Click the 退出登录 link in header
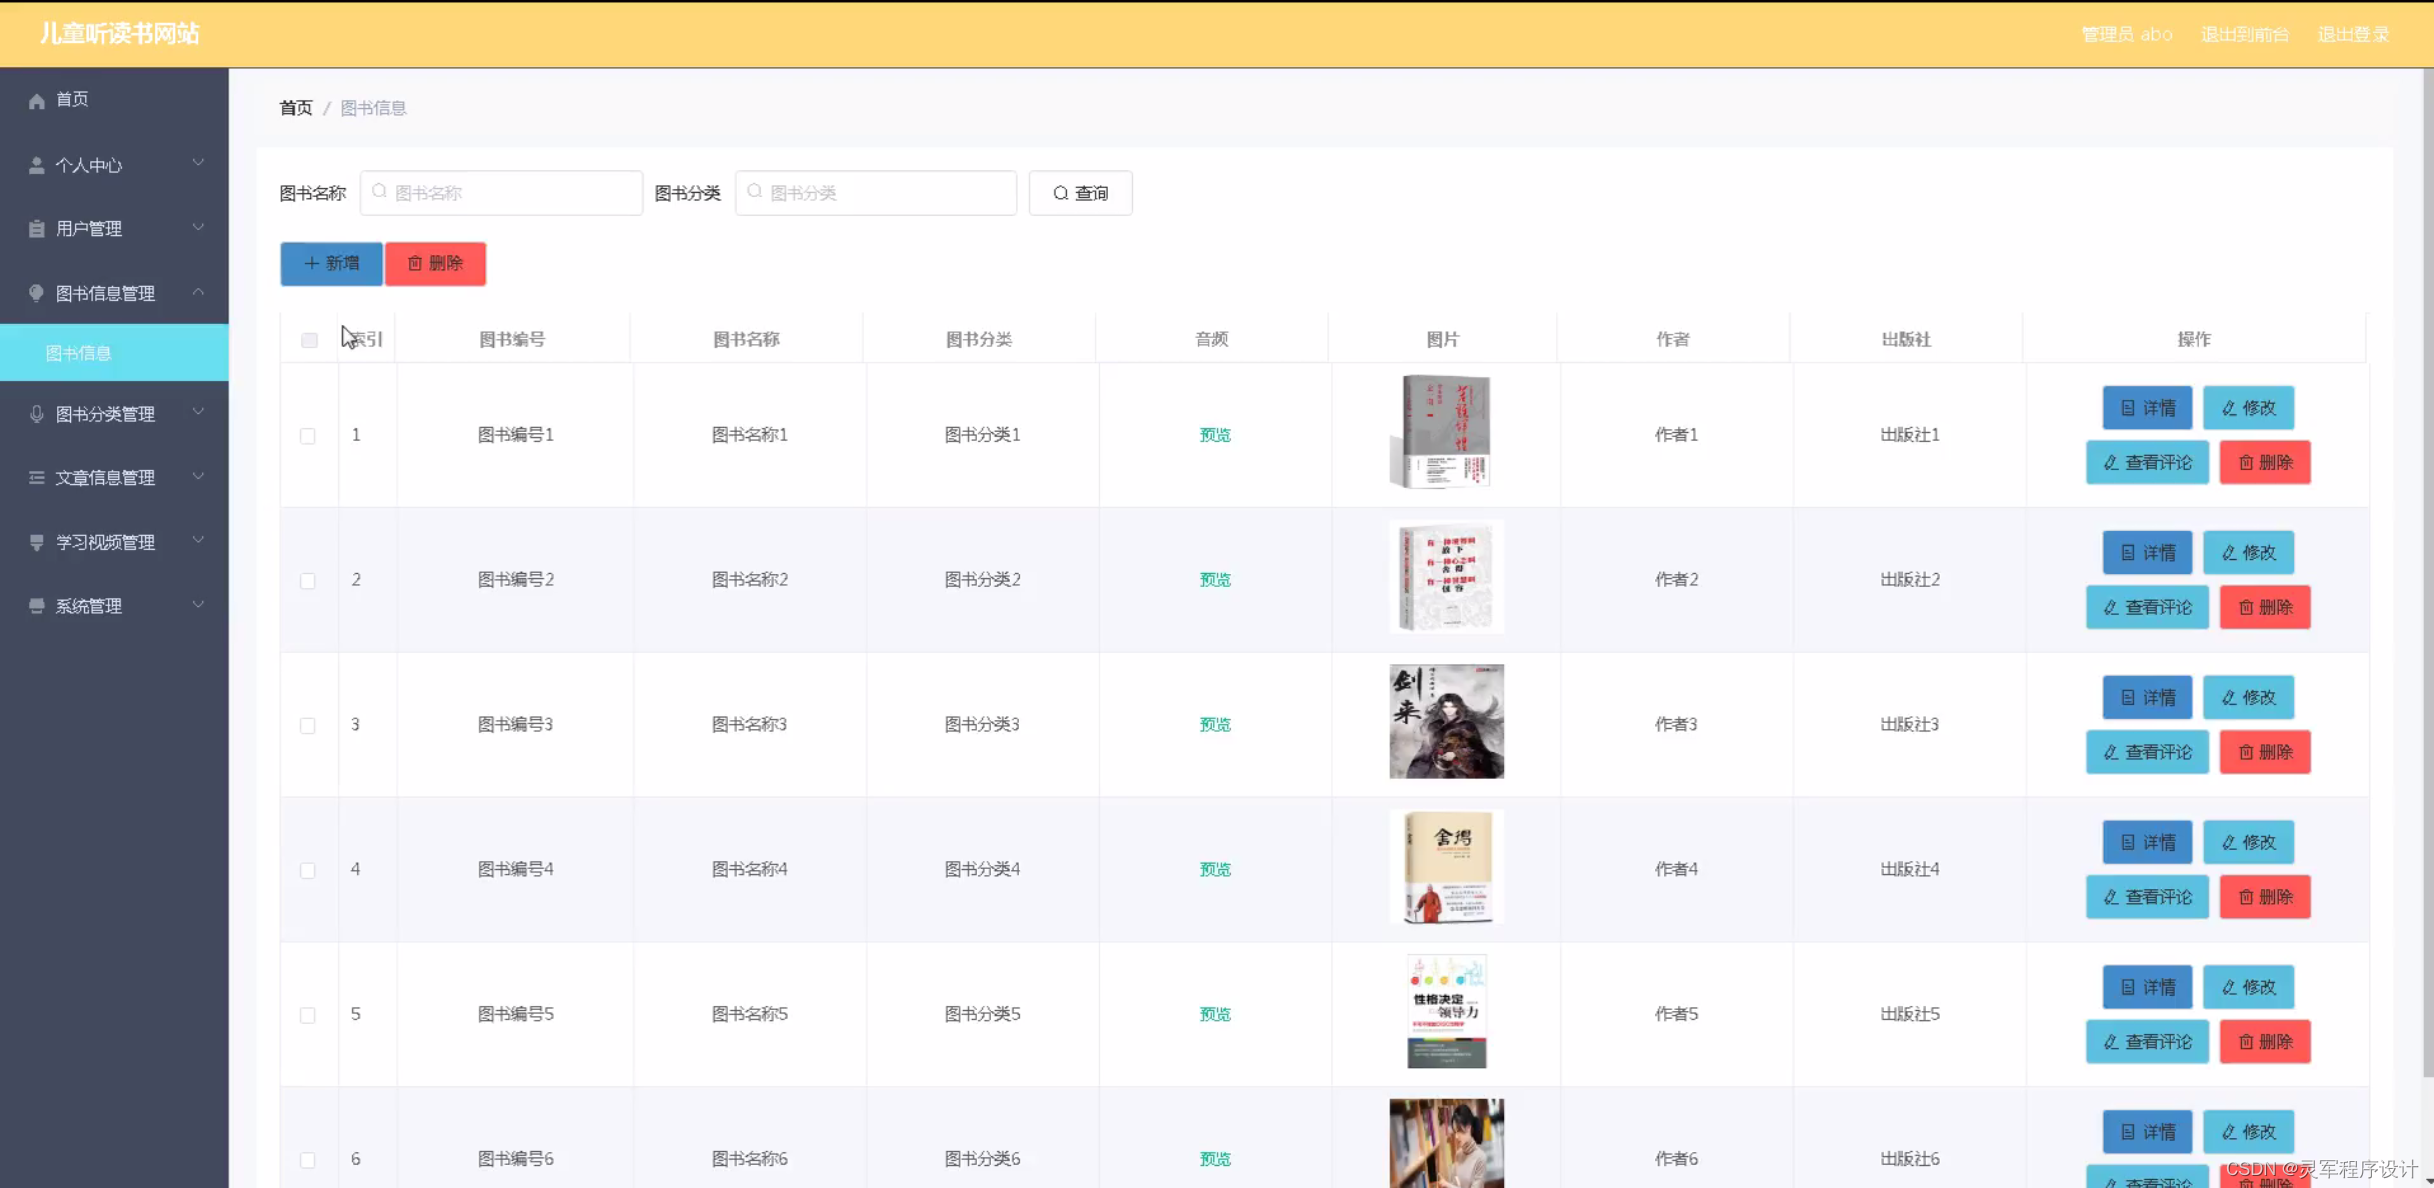2434x1188 pixels. (2353, 34)
